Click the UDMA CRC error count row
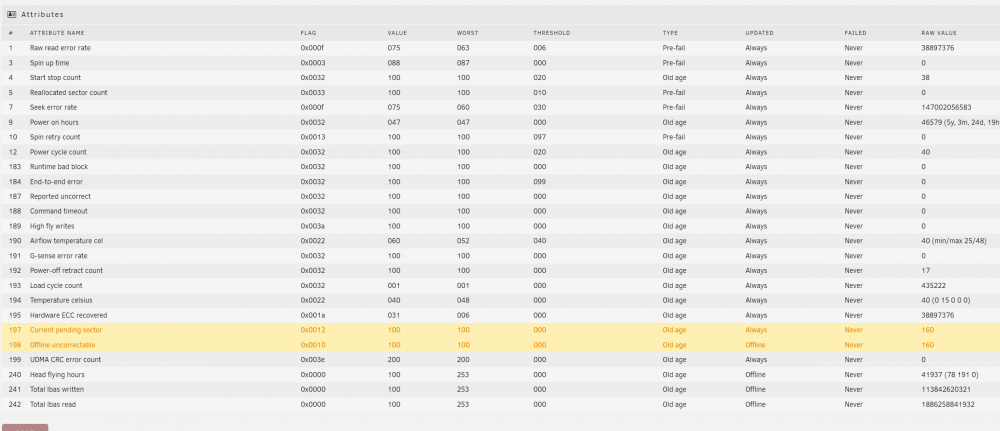1000x431 pixels. [500, 360]
